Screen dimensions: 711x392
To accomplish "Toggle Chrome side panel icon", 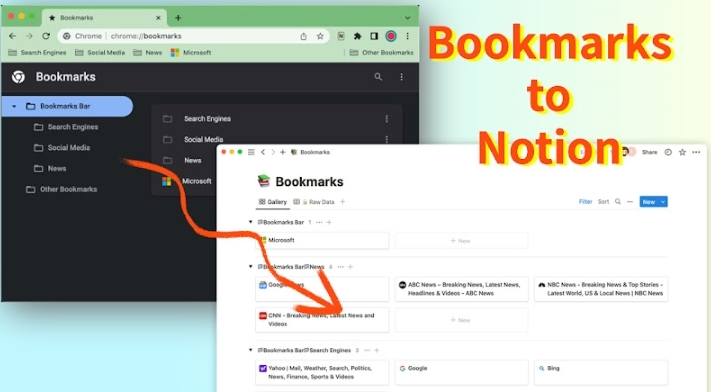I will tap(374, 36).
